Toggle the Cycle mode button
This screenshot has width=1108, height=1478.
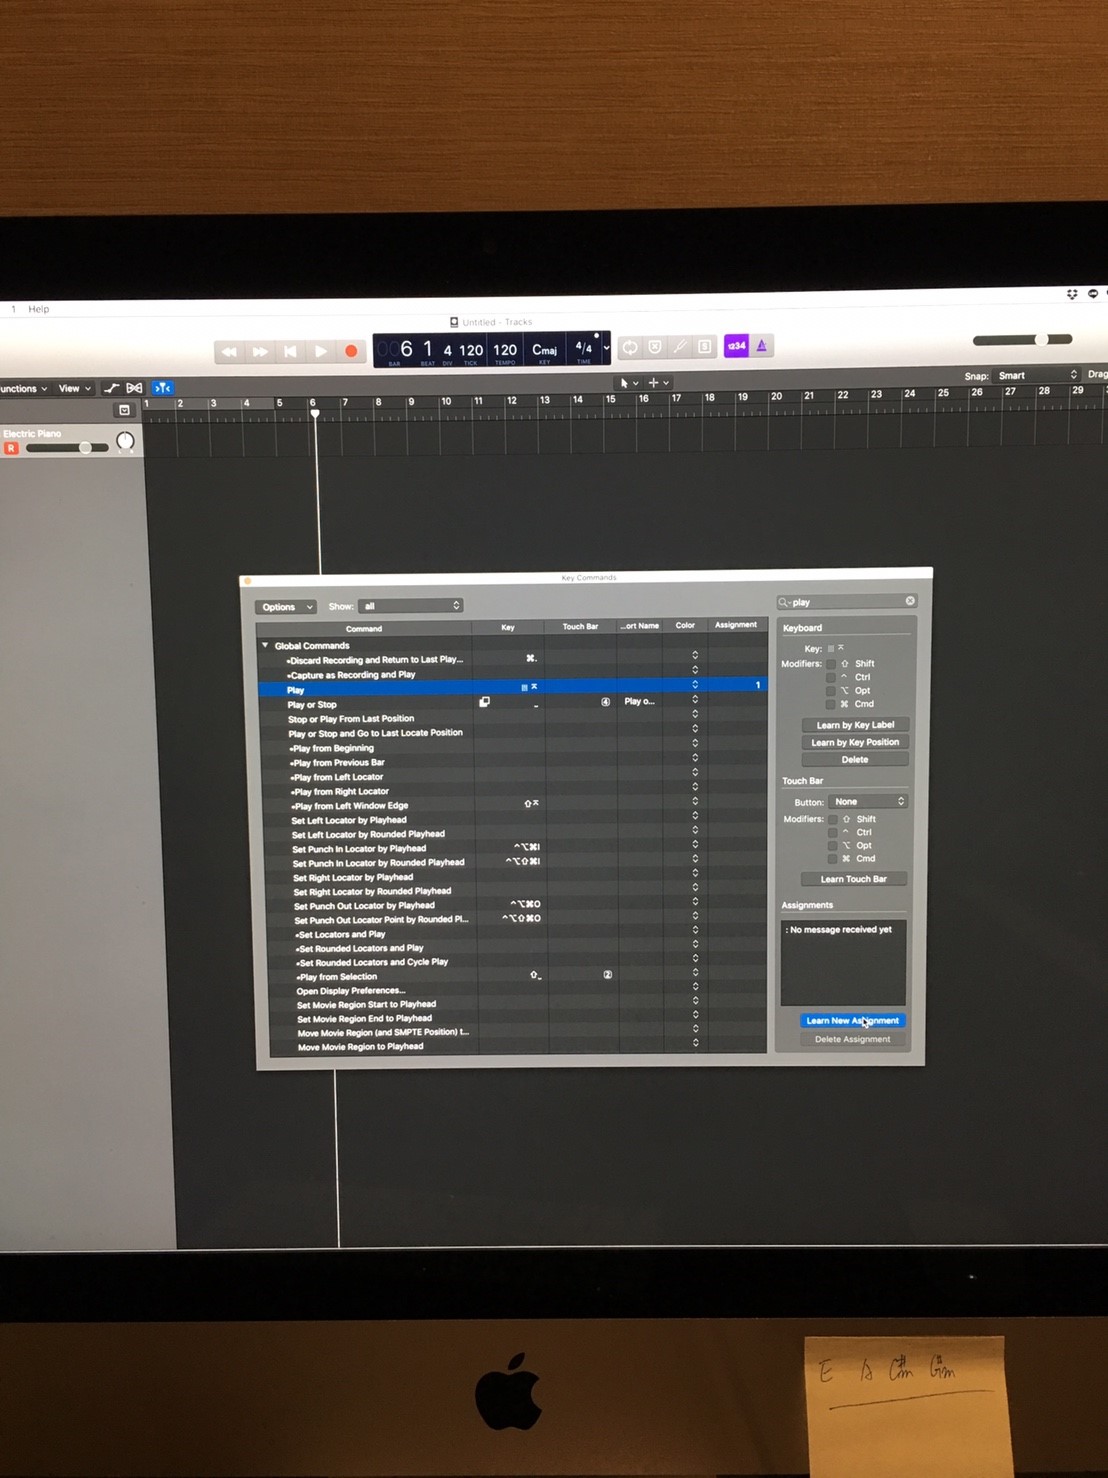point(630,348)
